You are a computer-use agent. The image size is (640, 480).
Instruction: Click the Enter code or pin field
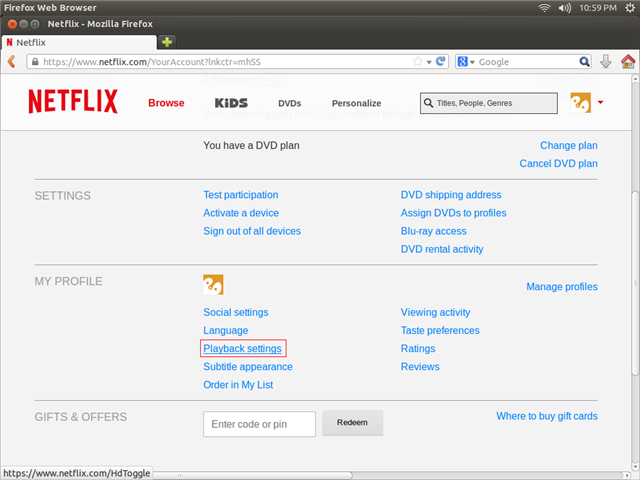259,424
